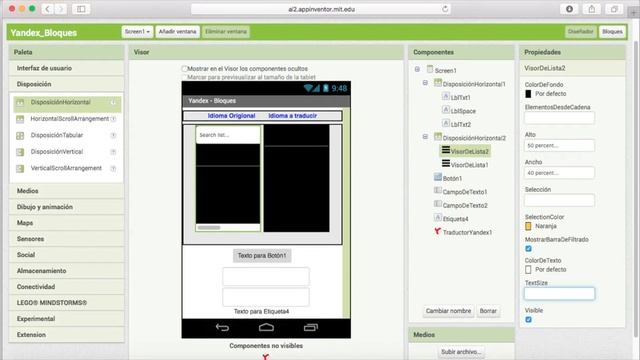Image resolution: width=640 pixels, height=360 pixels.
Task: Toggle Mostrar en el Visor componentes ocultos
Action: click(x=184, y=69)
